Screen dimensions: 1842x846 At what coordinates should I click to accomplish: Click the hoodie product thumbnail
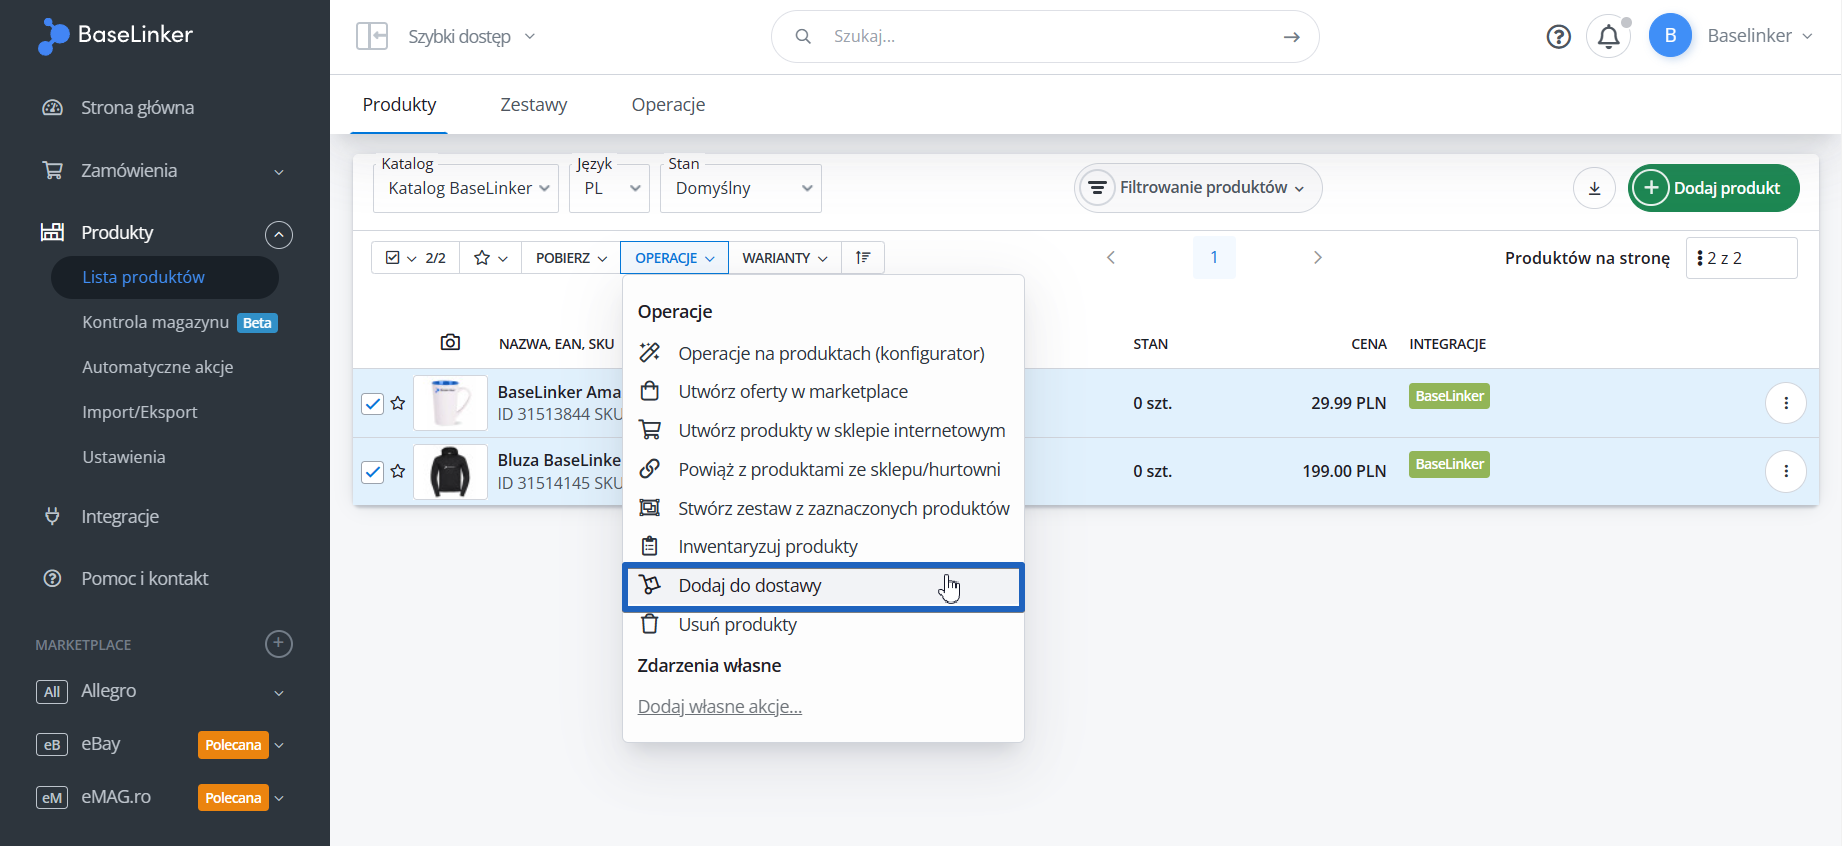[450, 471]
